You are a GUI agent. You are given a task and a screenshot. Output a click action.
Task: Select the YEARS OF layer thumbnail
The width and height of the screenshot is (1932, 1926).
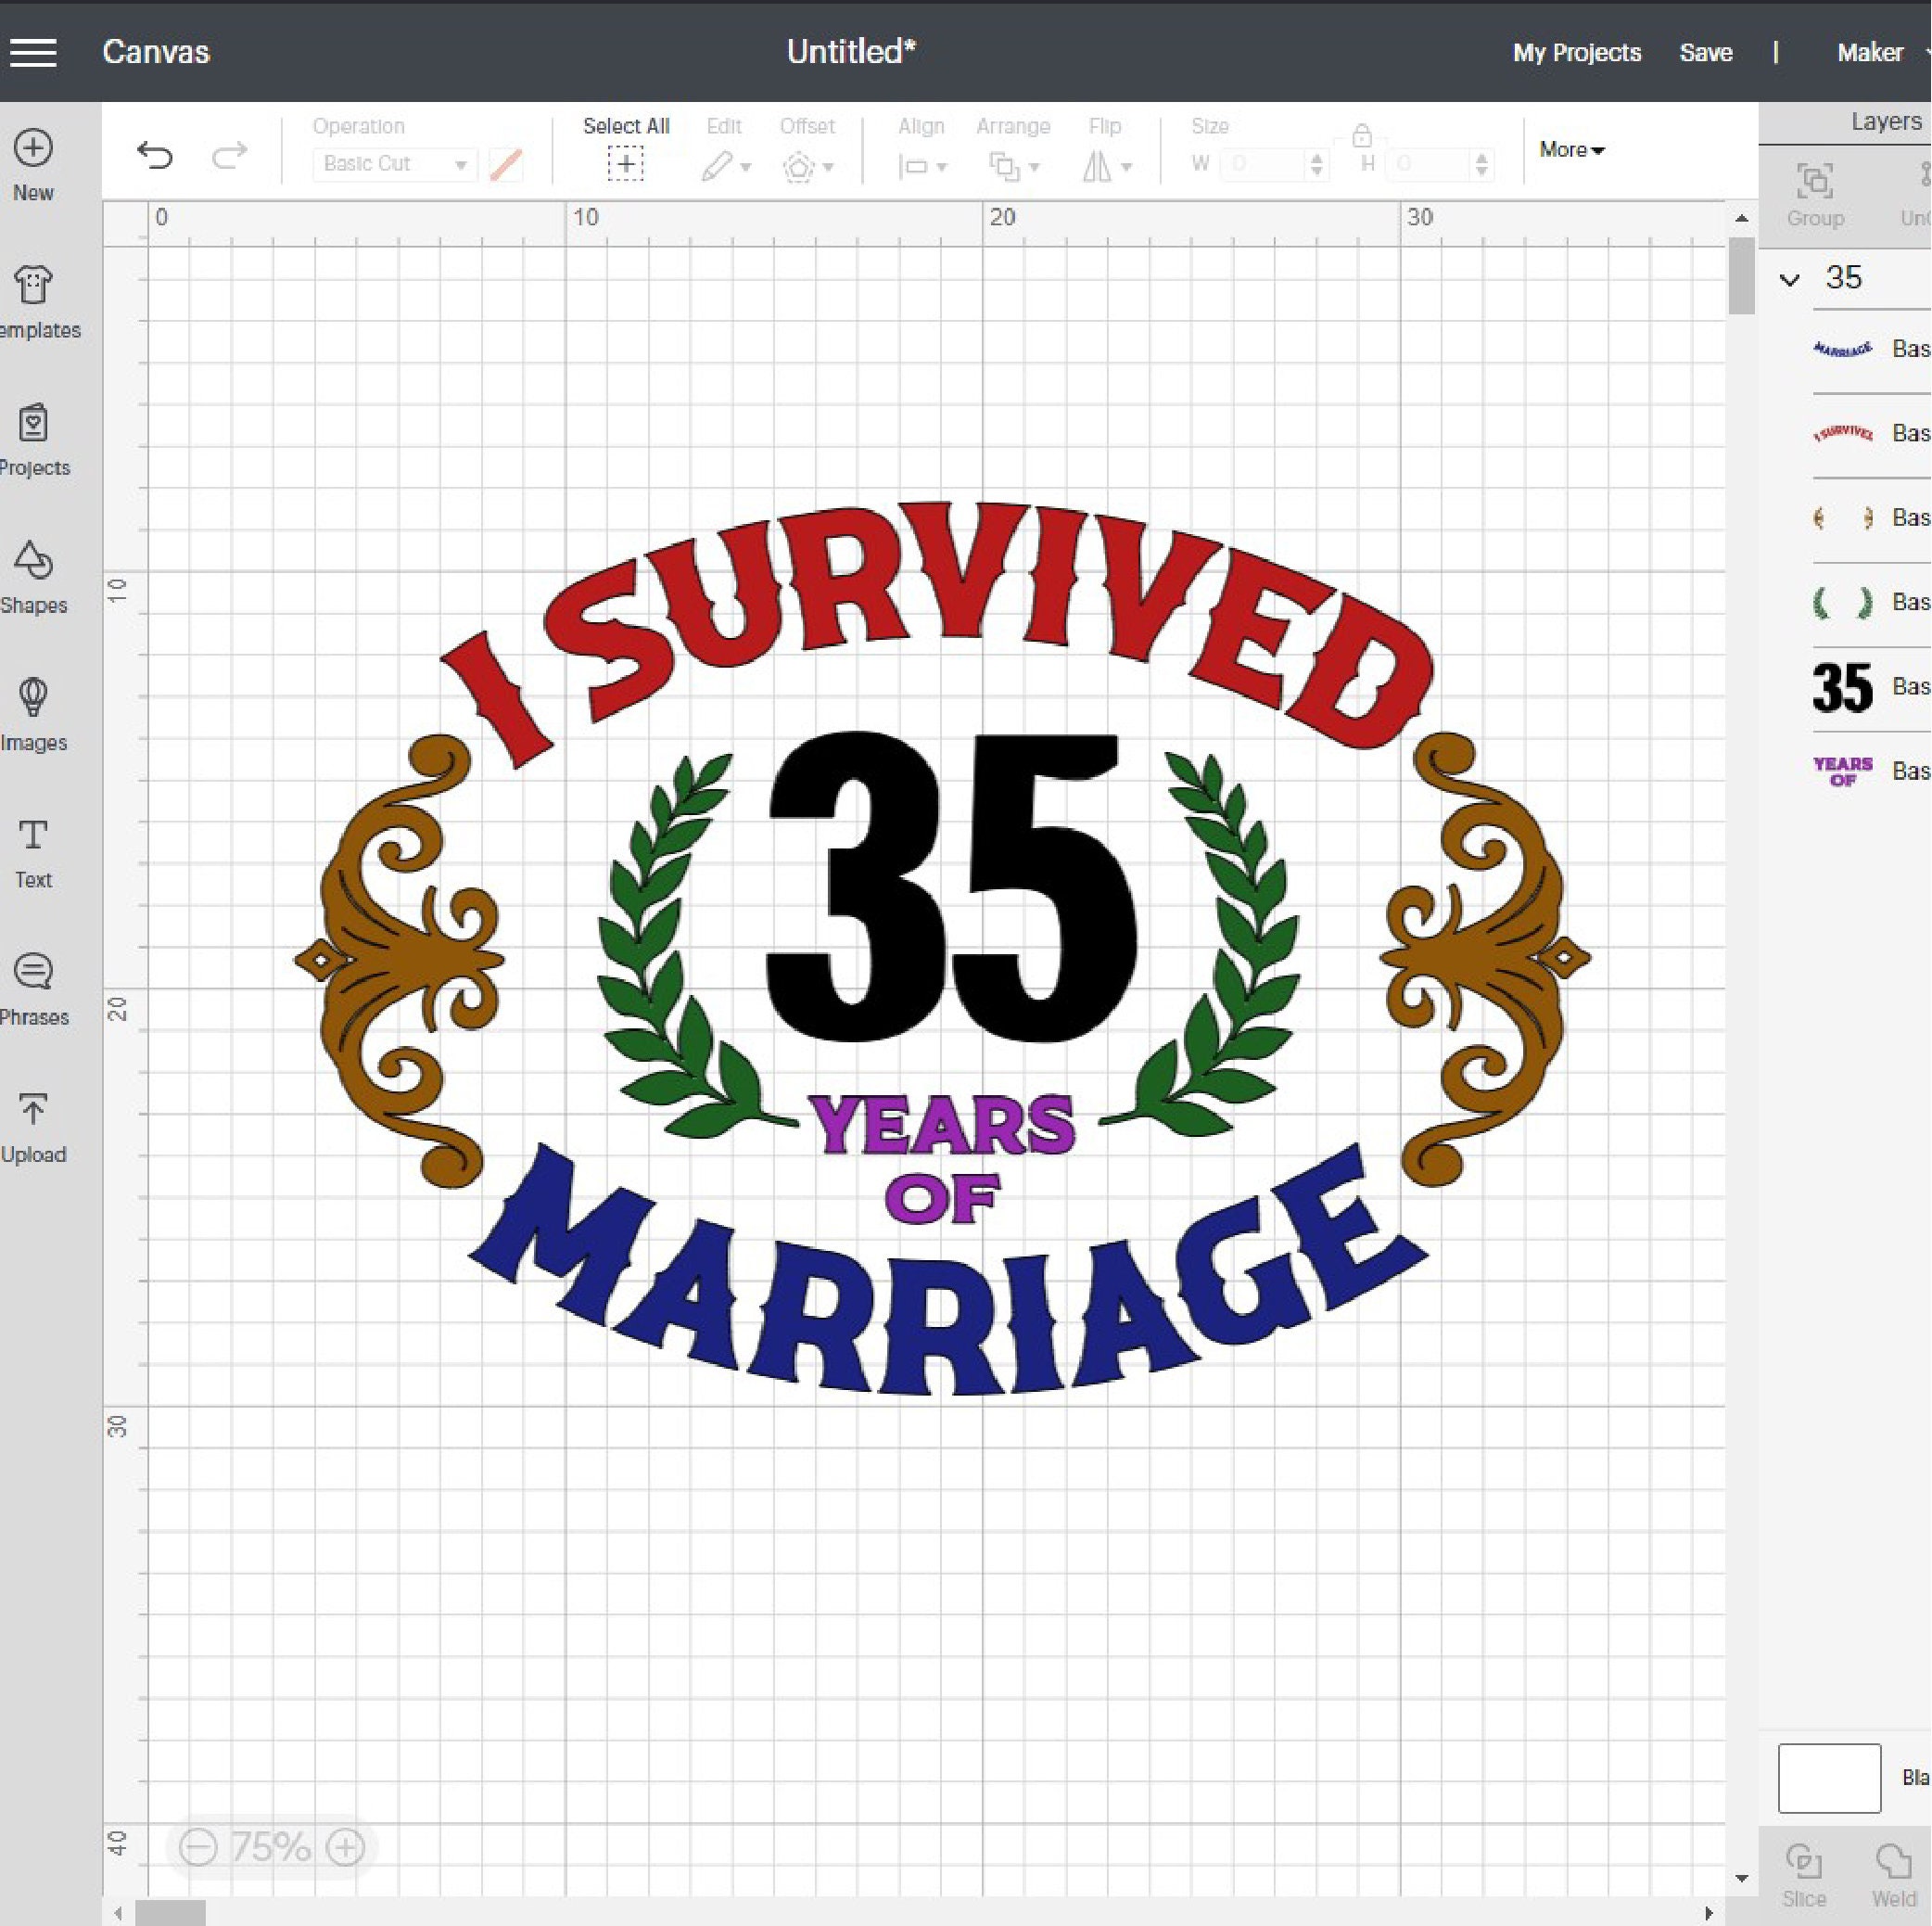(1842, 771)
